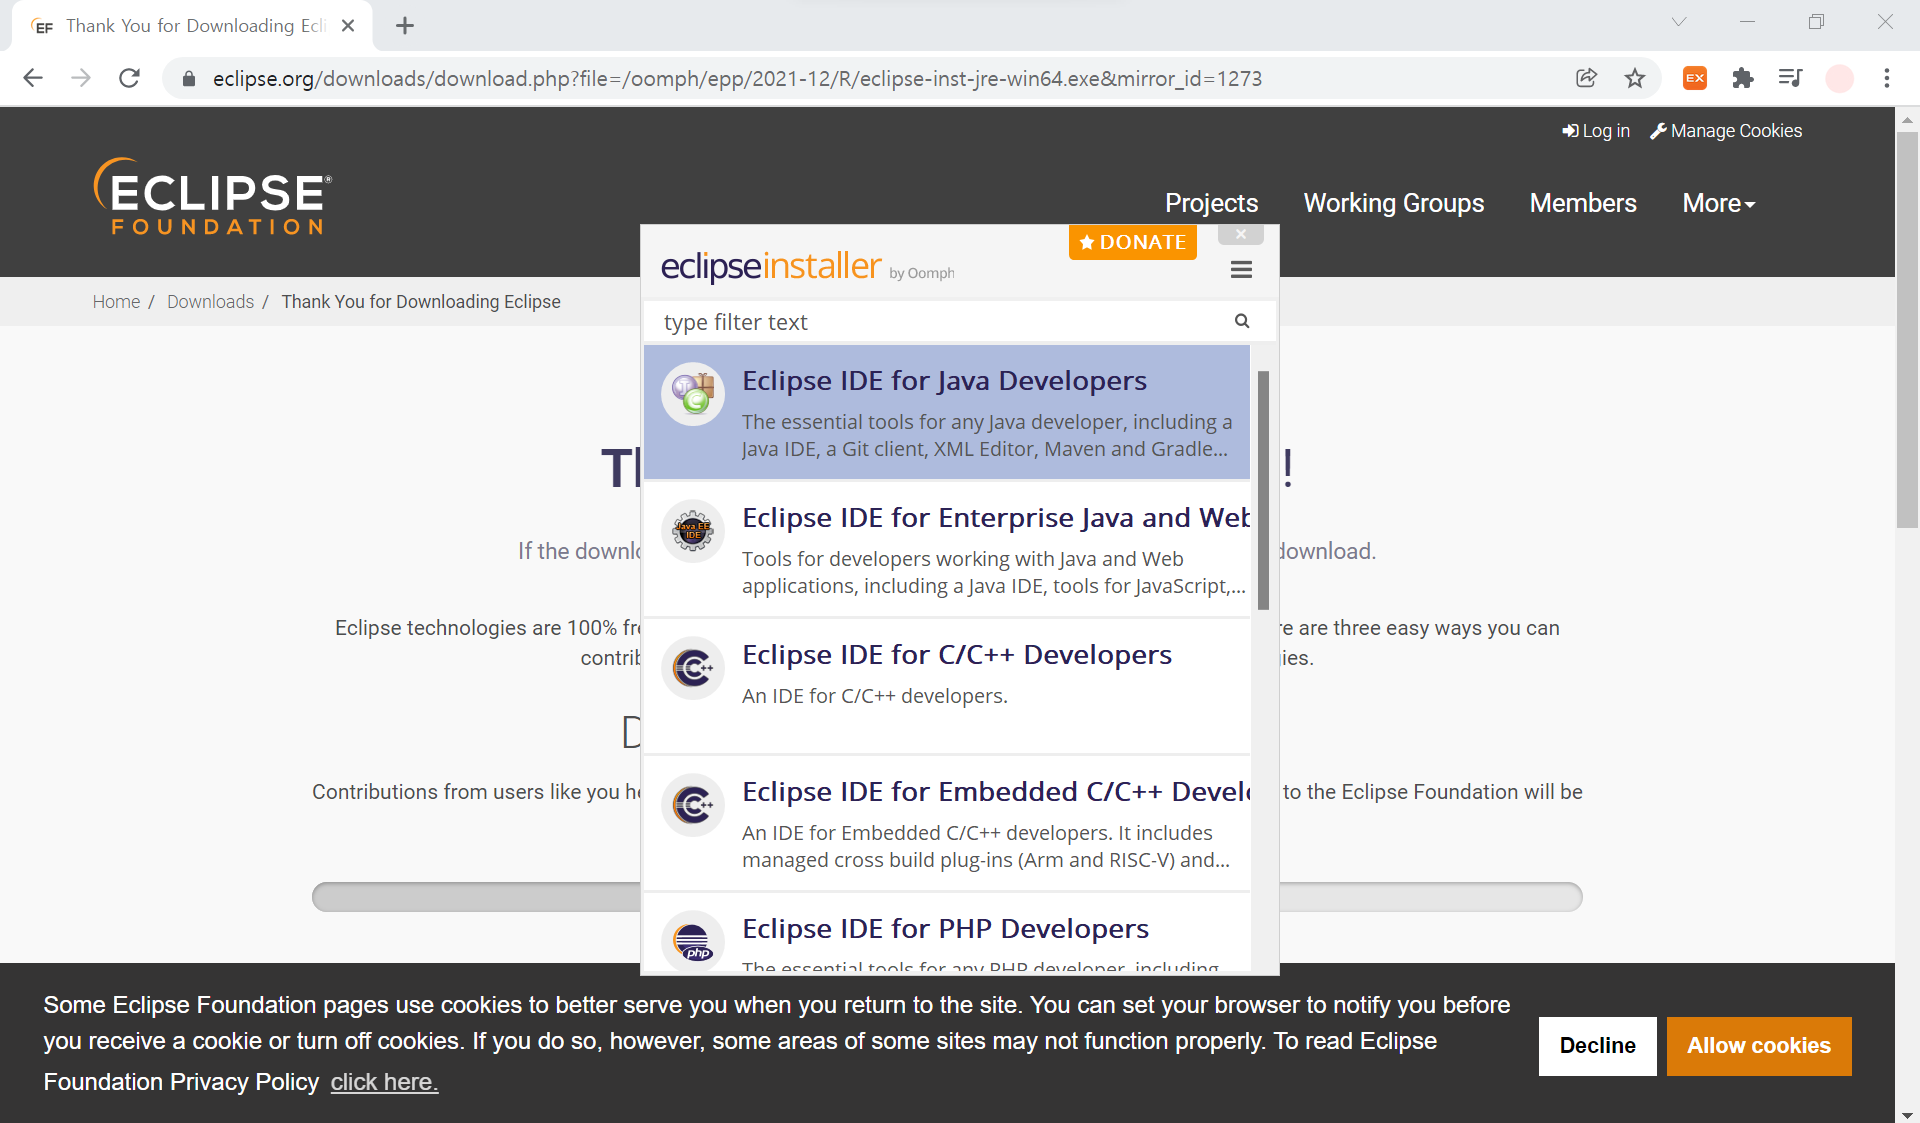Viewport: 1920px width, 1123px height.
Task: Click the Eclipse Foundation logo
Action: coord(212,197)
